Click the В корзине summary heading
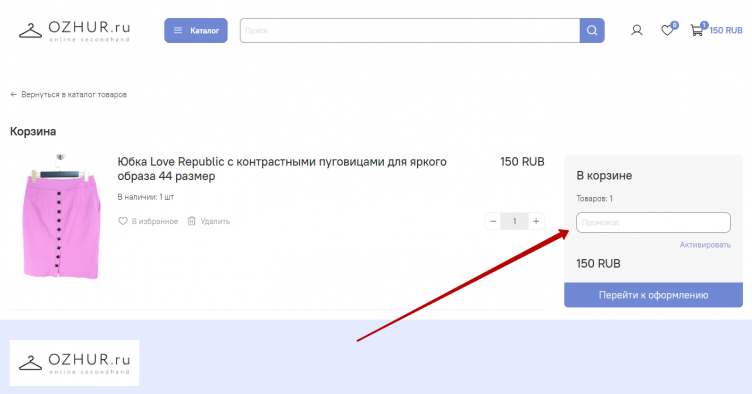 tap(604, 175)
